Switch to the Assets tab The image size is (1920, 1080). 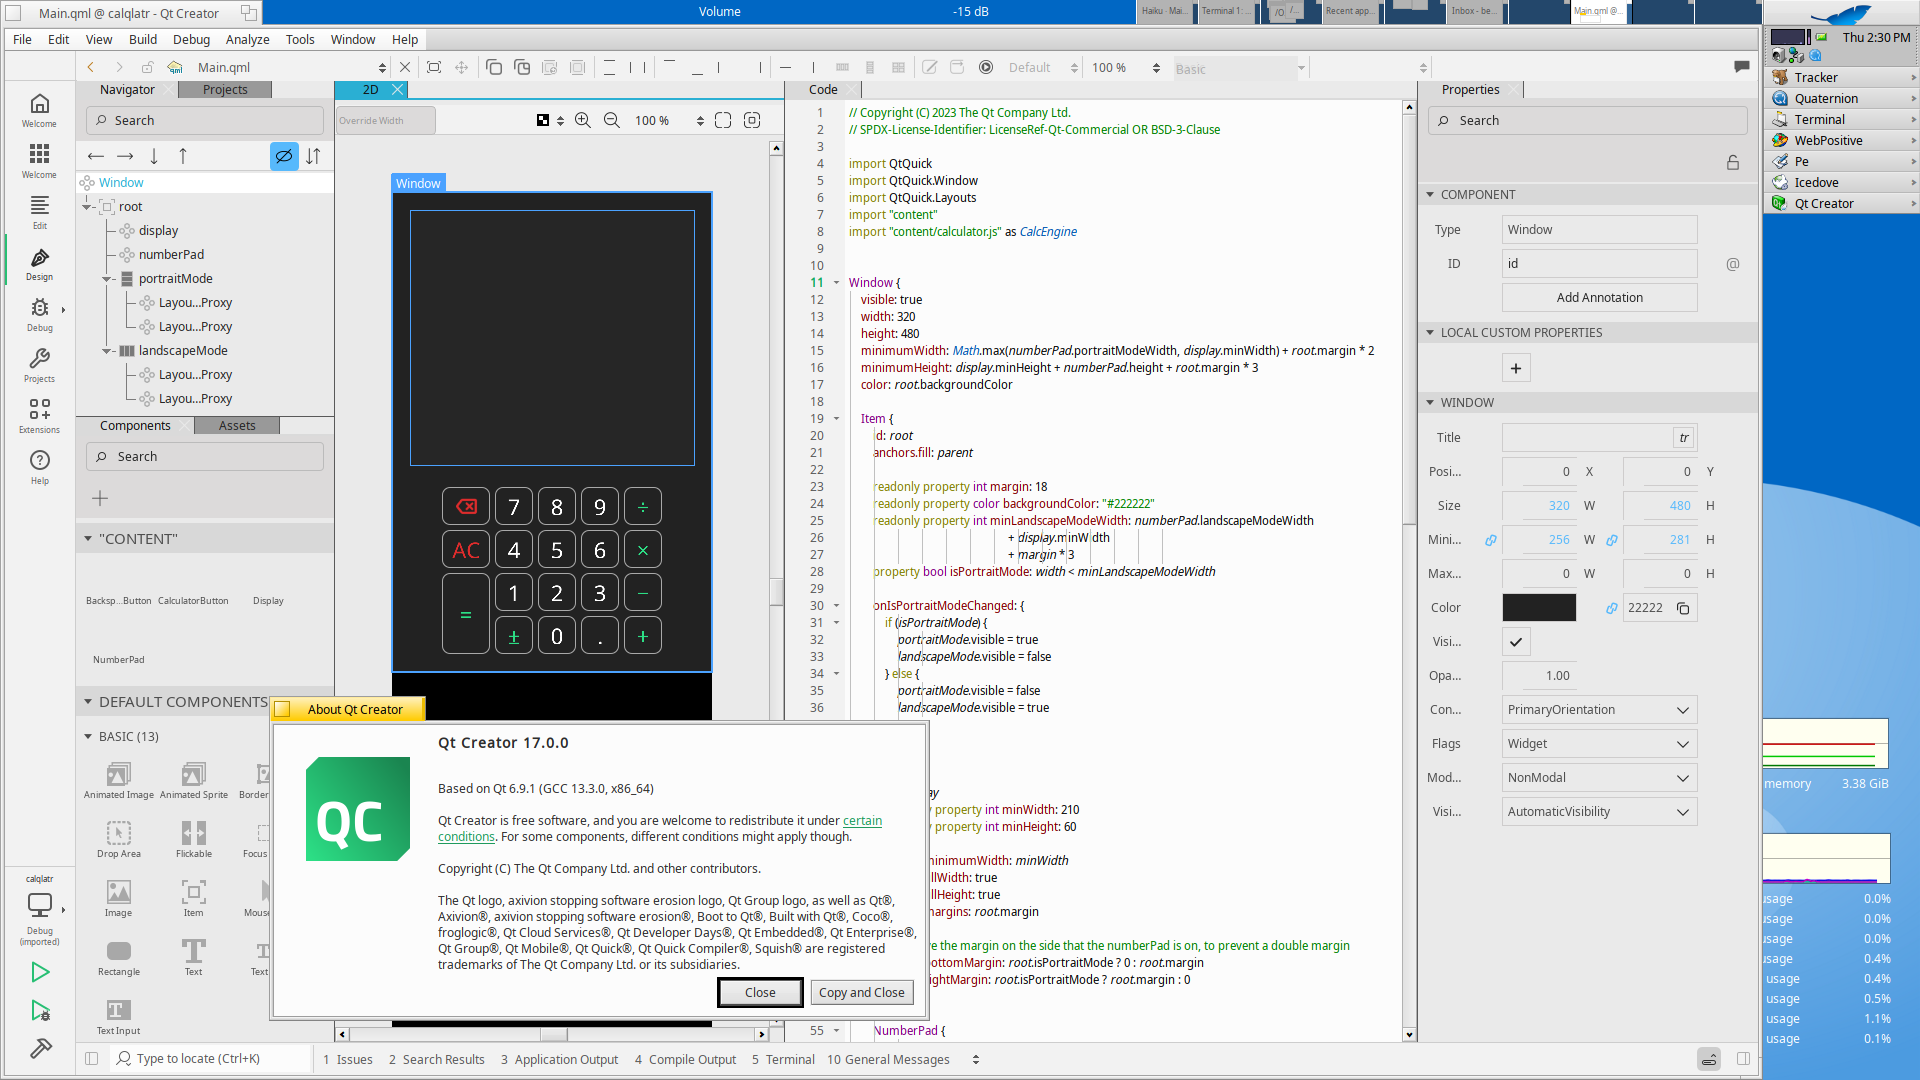click(237, 426)
